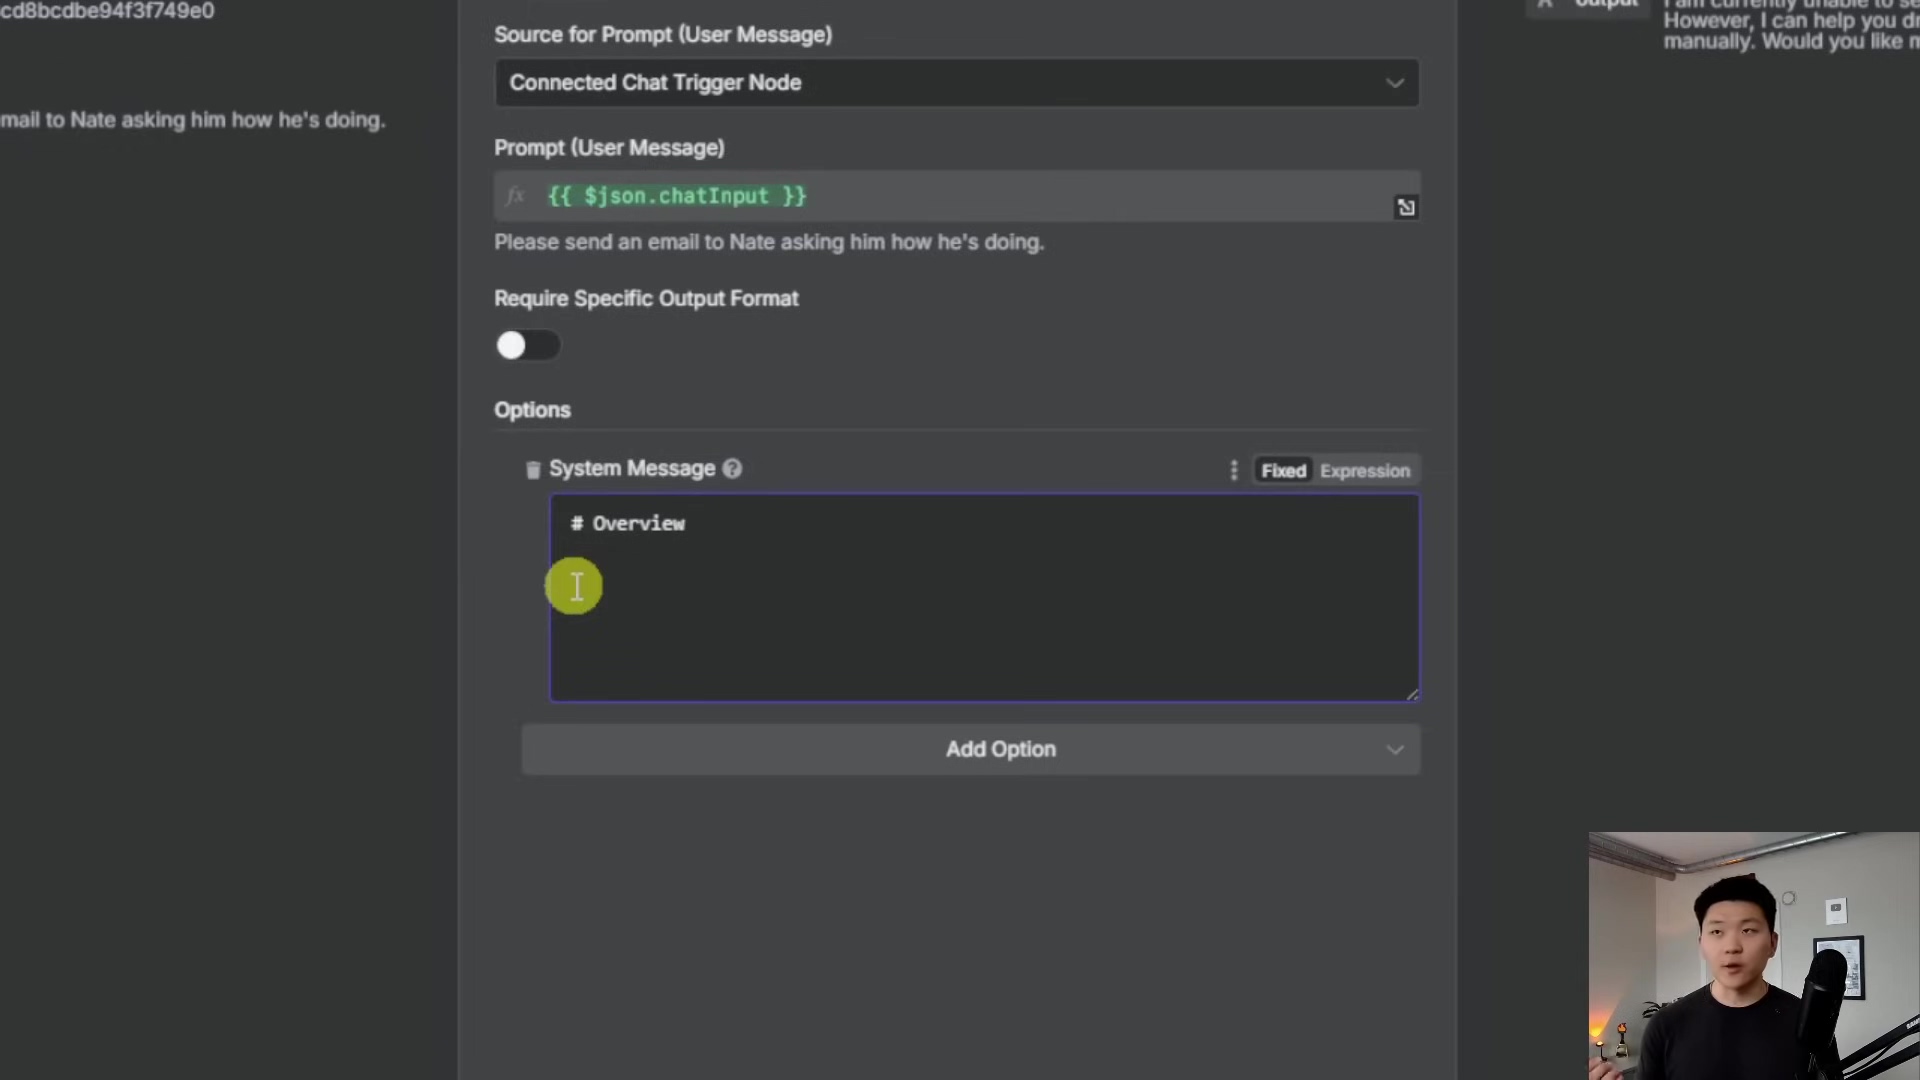Open the System Message three-dot options menu

(x=1233, y=470)
